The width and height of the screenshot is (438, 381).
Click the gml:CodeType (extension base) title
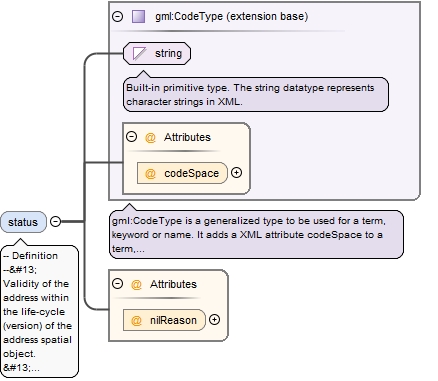pyautogui.click(x=232, y=16)
